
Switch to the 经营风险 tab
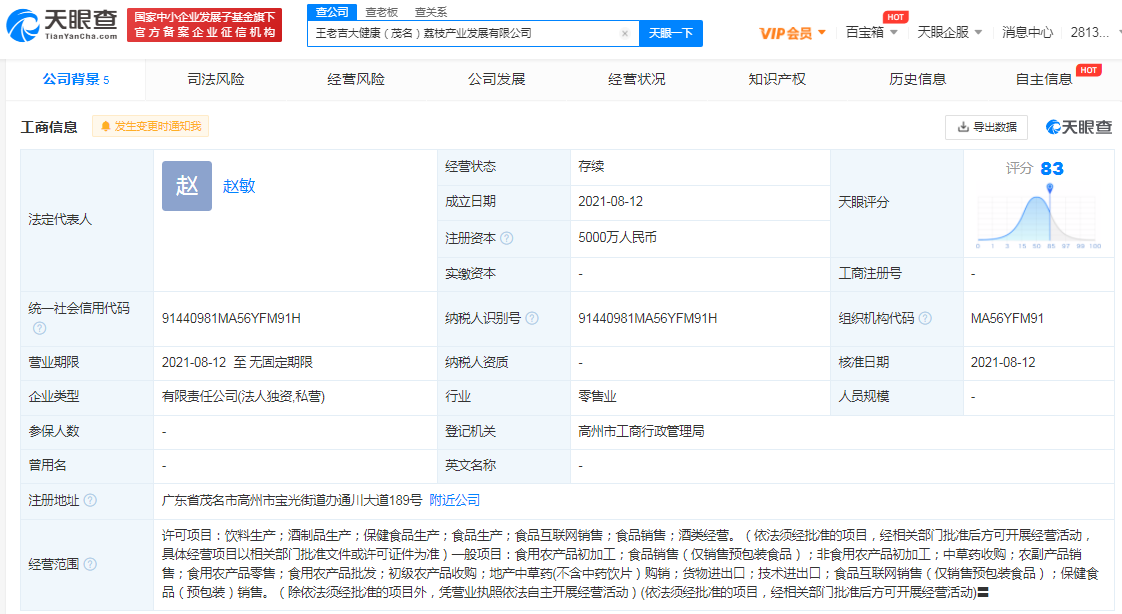pos(356,79)
